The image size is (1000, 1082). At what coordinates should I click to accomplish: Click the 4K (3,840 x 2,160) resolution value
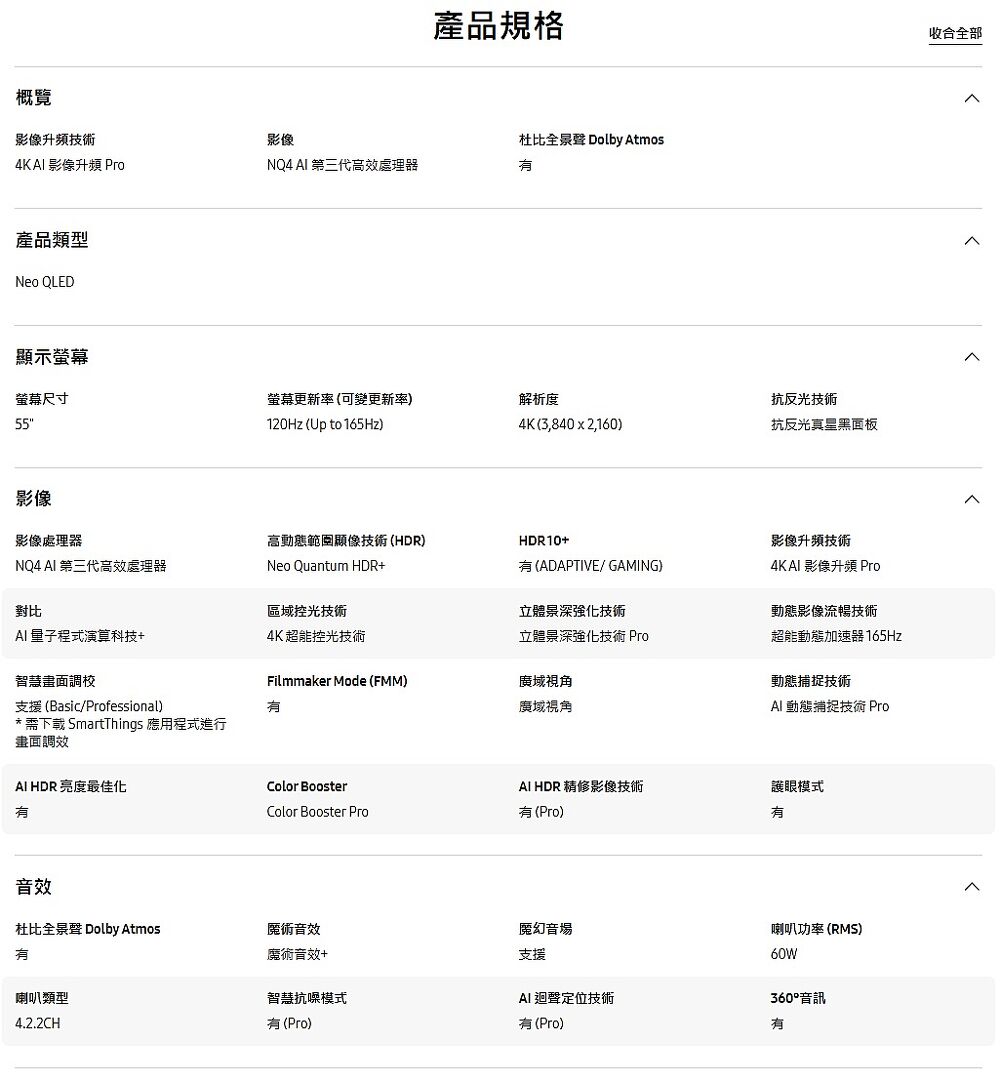(x=570, y=424)
